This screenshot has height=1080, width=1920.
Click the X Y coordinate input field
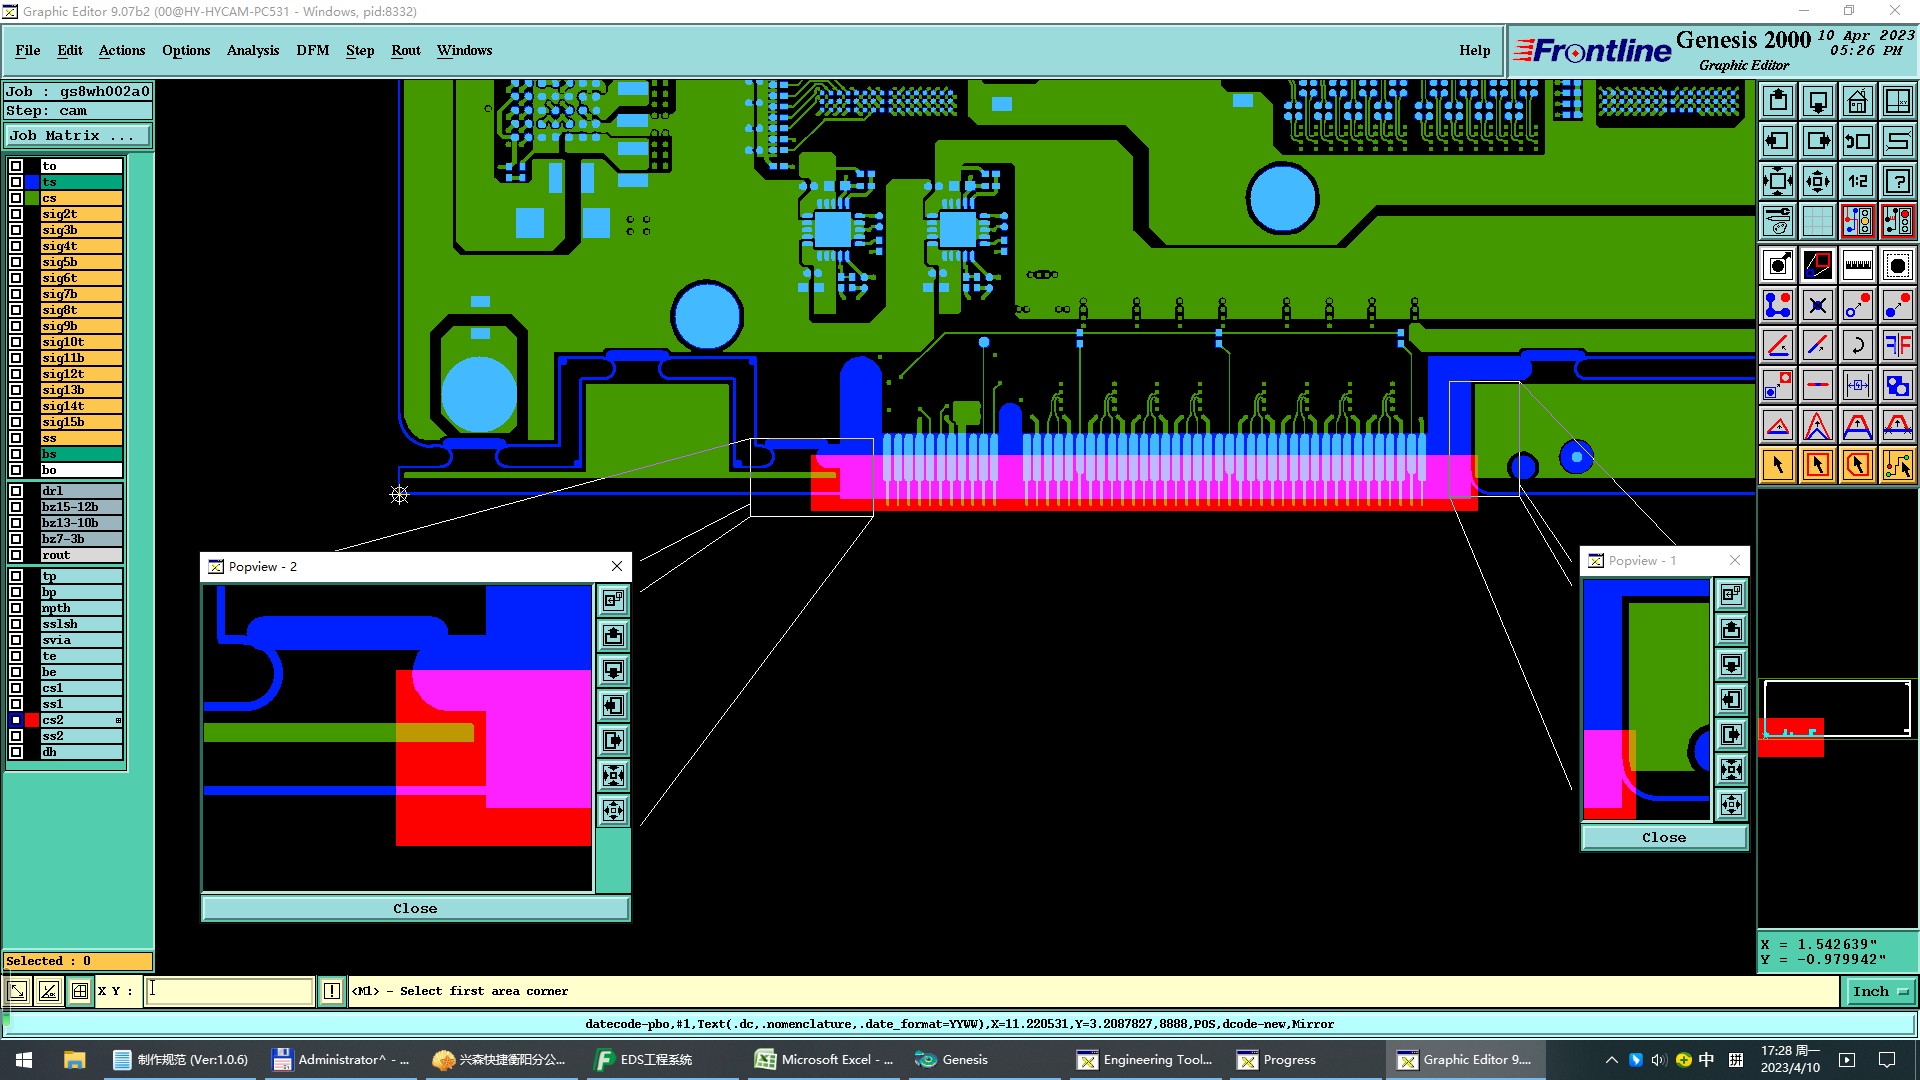tap(230, 991)
